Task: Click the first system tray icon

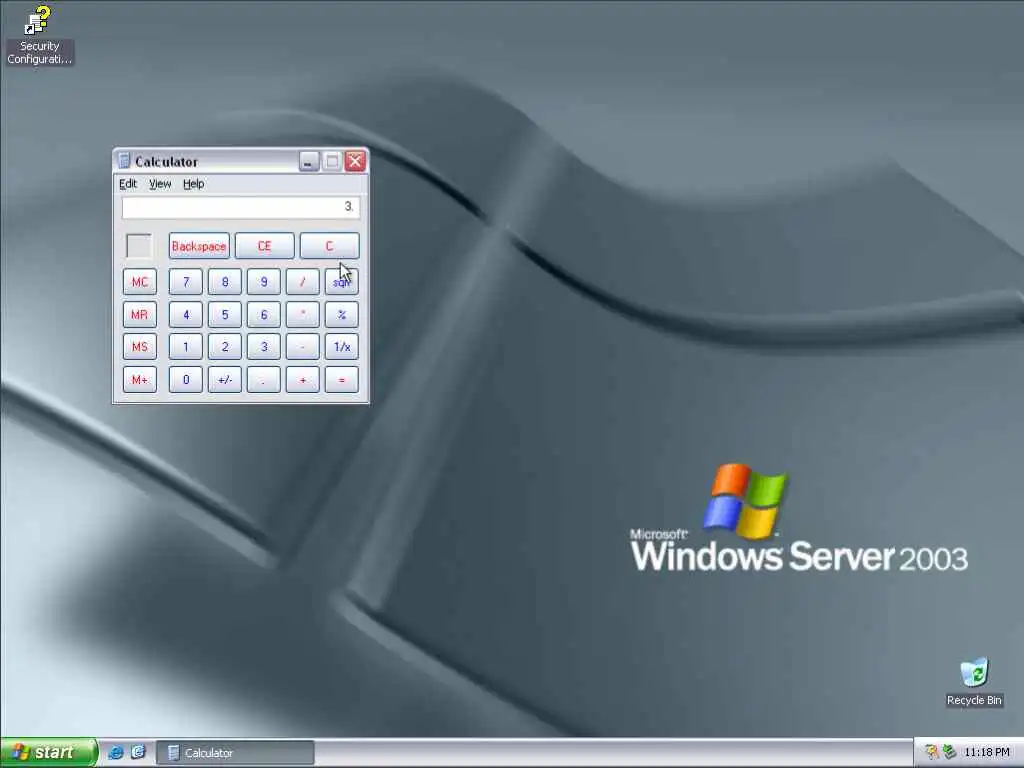Action: tap(931, 752)
